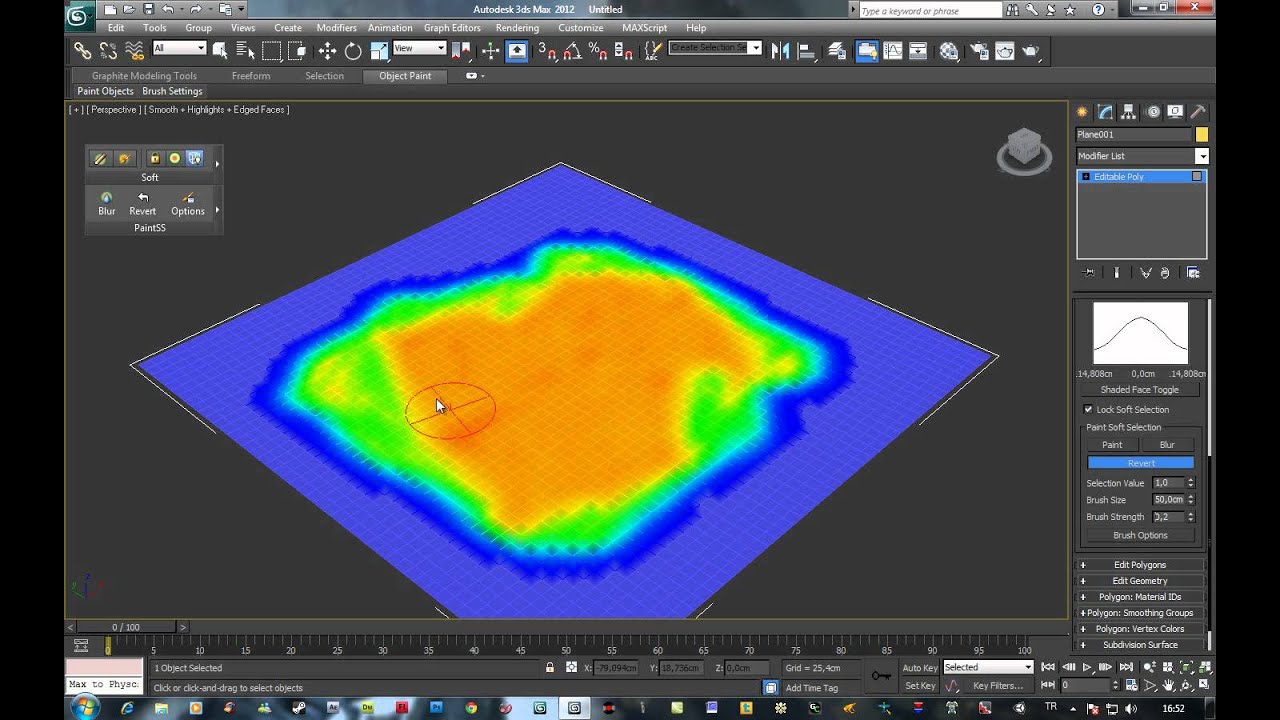Click the Blur button under Paint Soft Selection
Image resolution: width=1280 pixels, height=720 pixels.
[x=1167, y=445]
